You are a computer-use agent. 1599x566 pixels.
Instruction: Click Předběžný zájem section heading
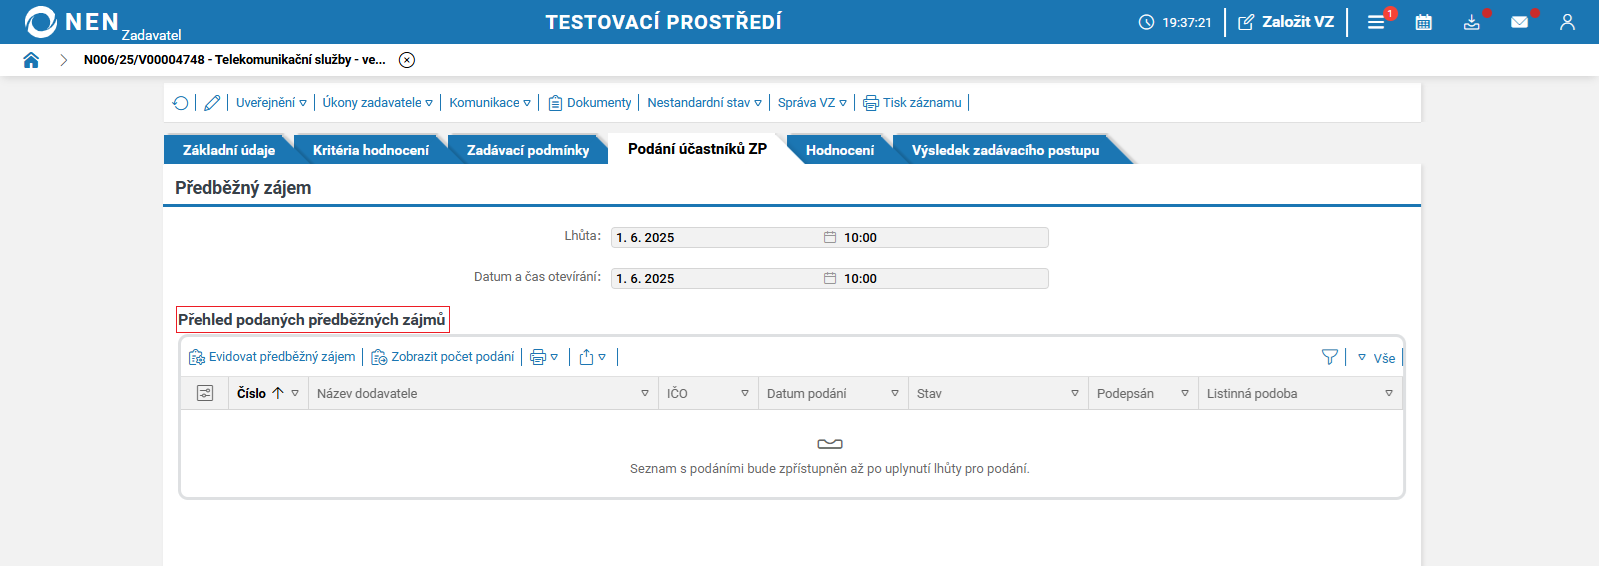243,188
